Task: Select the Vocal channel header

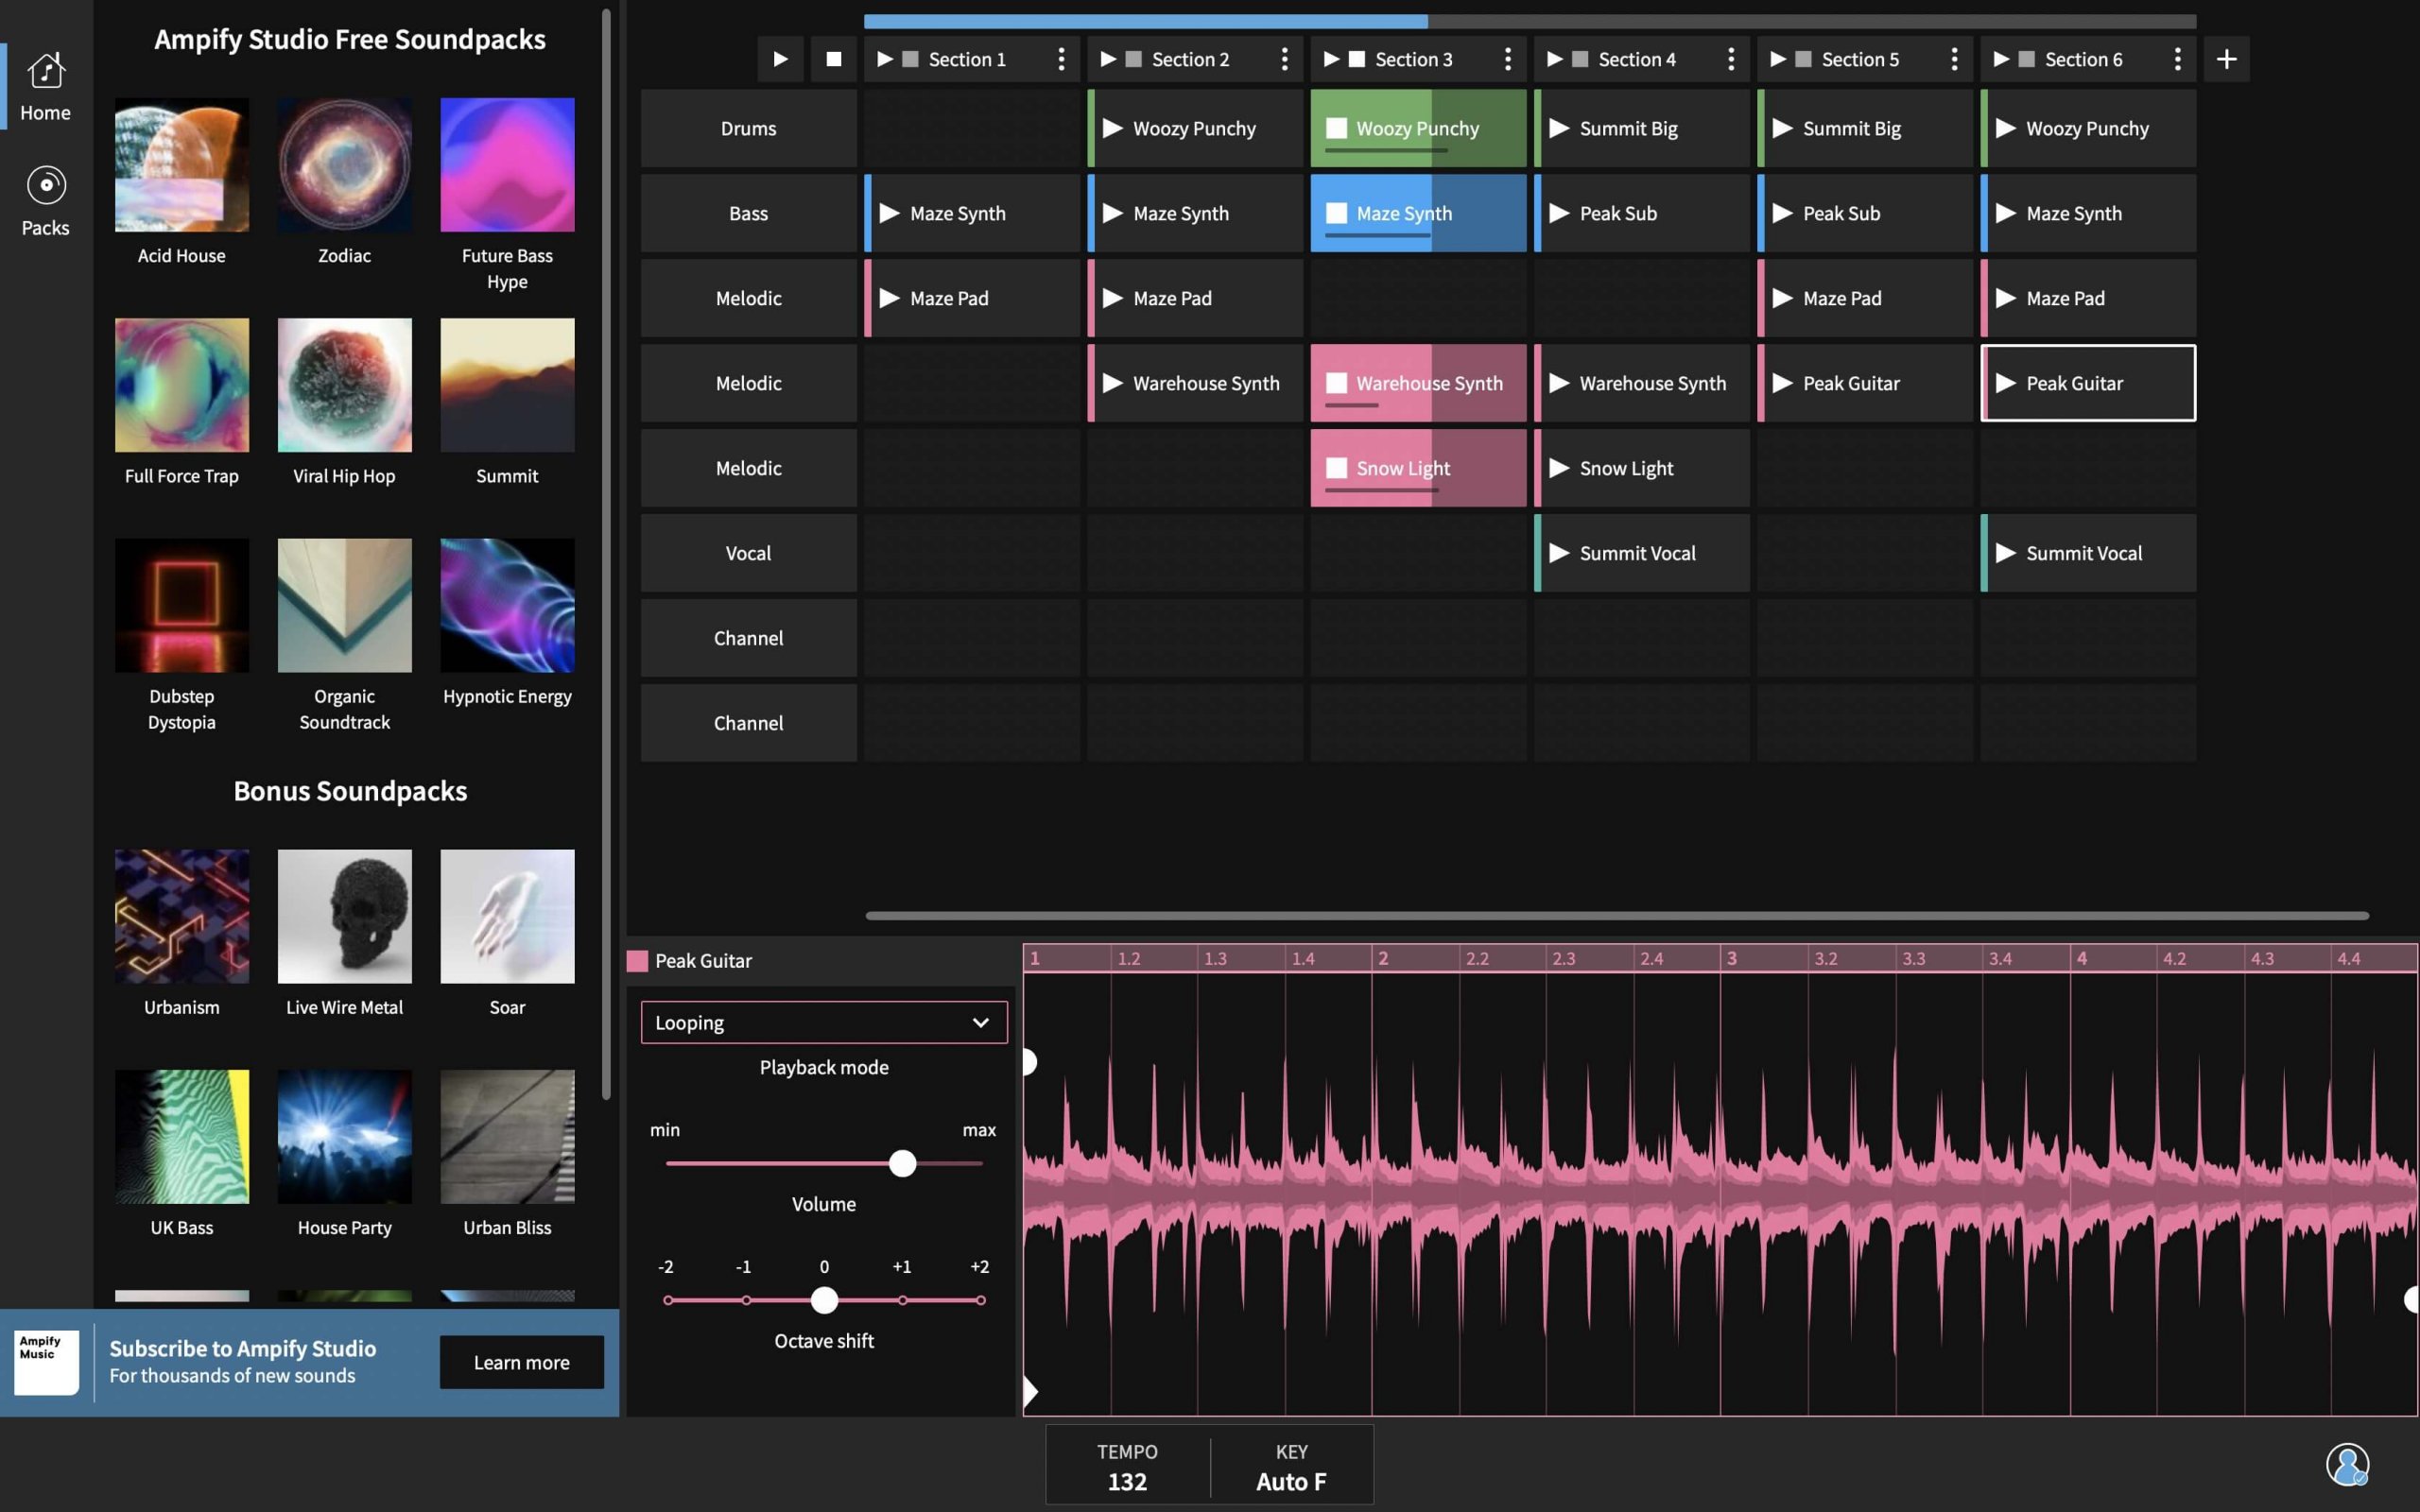Action: 748,553
